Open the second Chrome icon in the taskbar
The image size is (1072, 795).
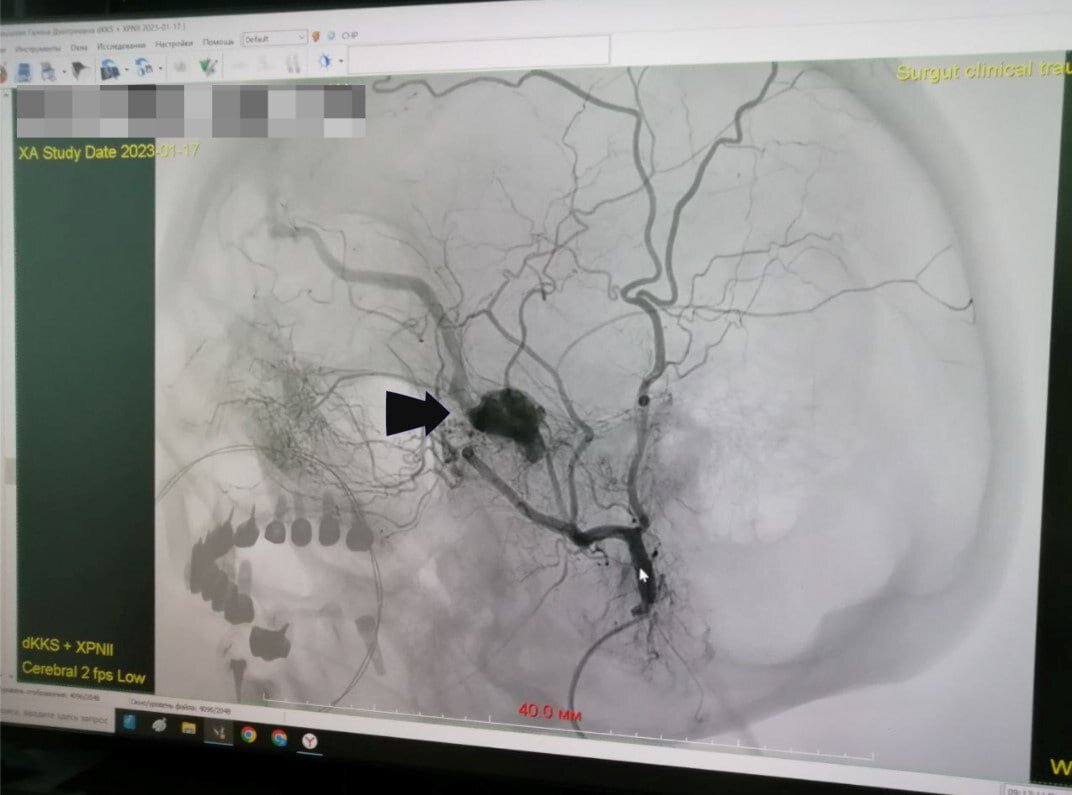coord(279,738)
